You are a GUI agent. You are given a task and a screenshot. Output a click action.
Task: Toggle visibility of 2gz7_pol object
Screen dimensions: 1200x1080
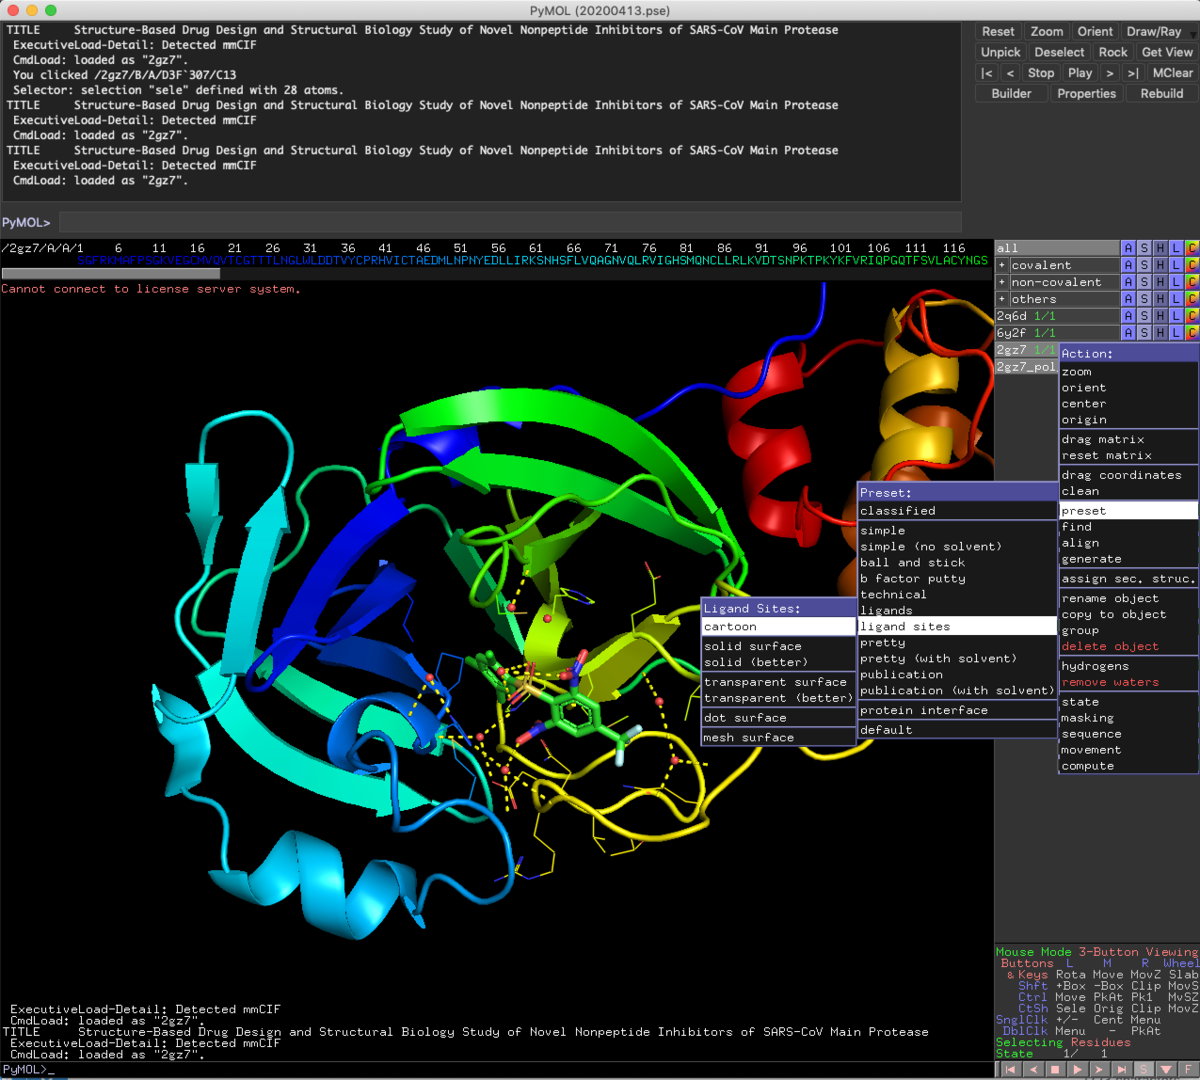(x=1026, y=367)
